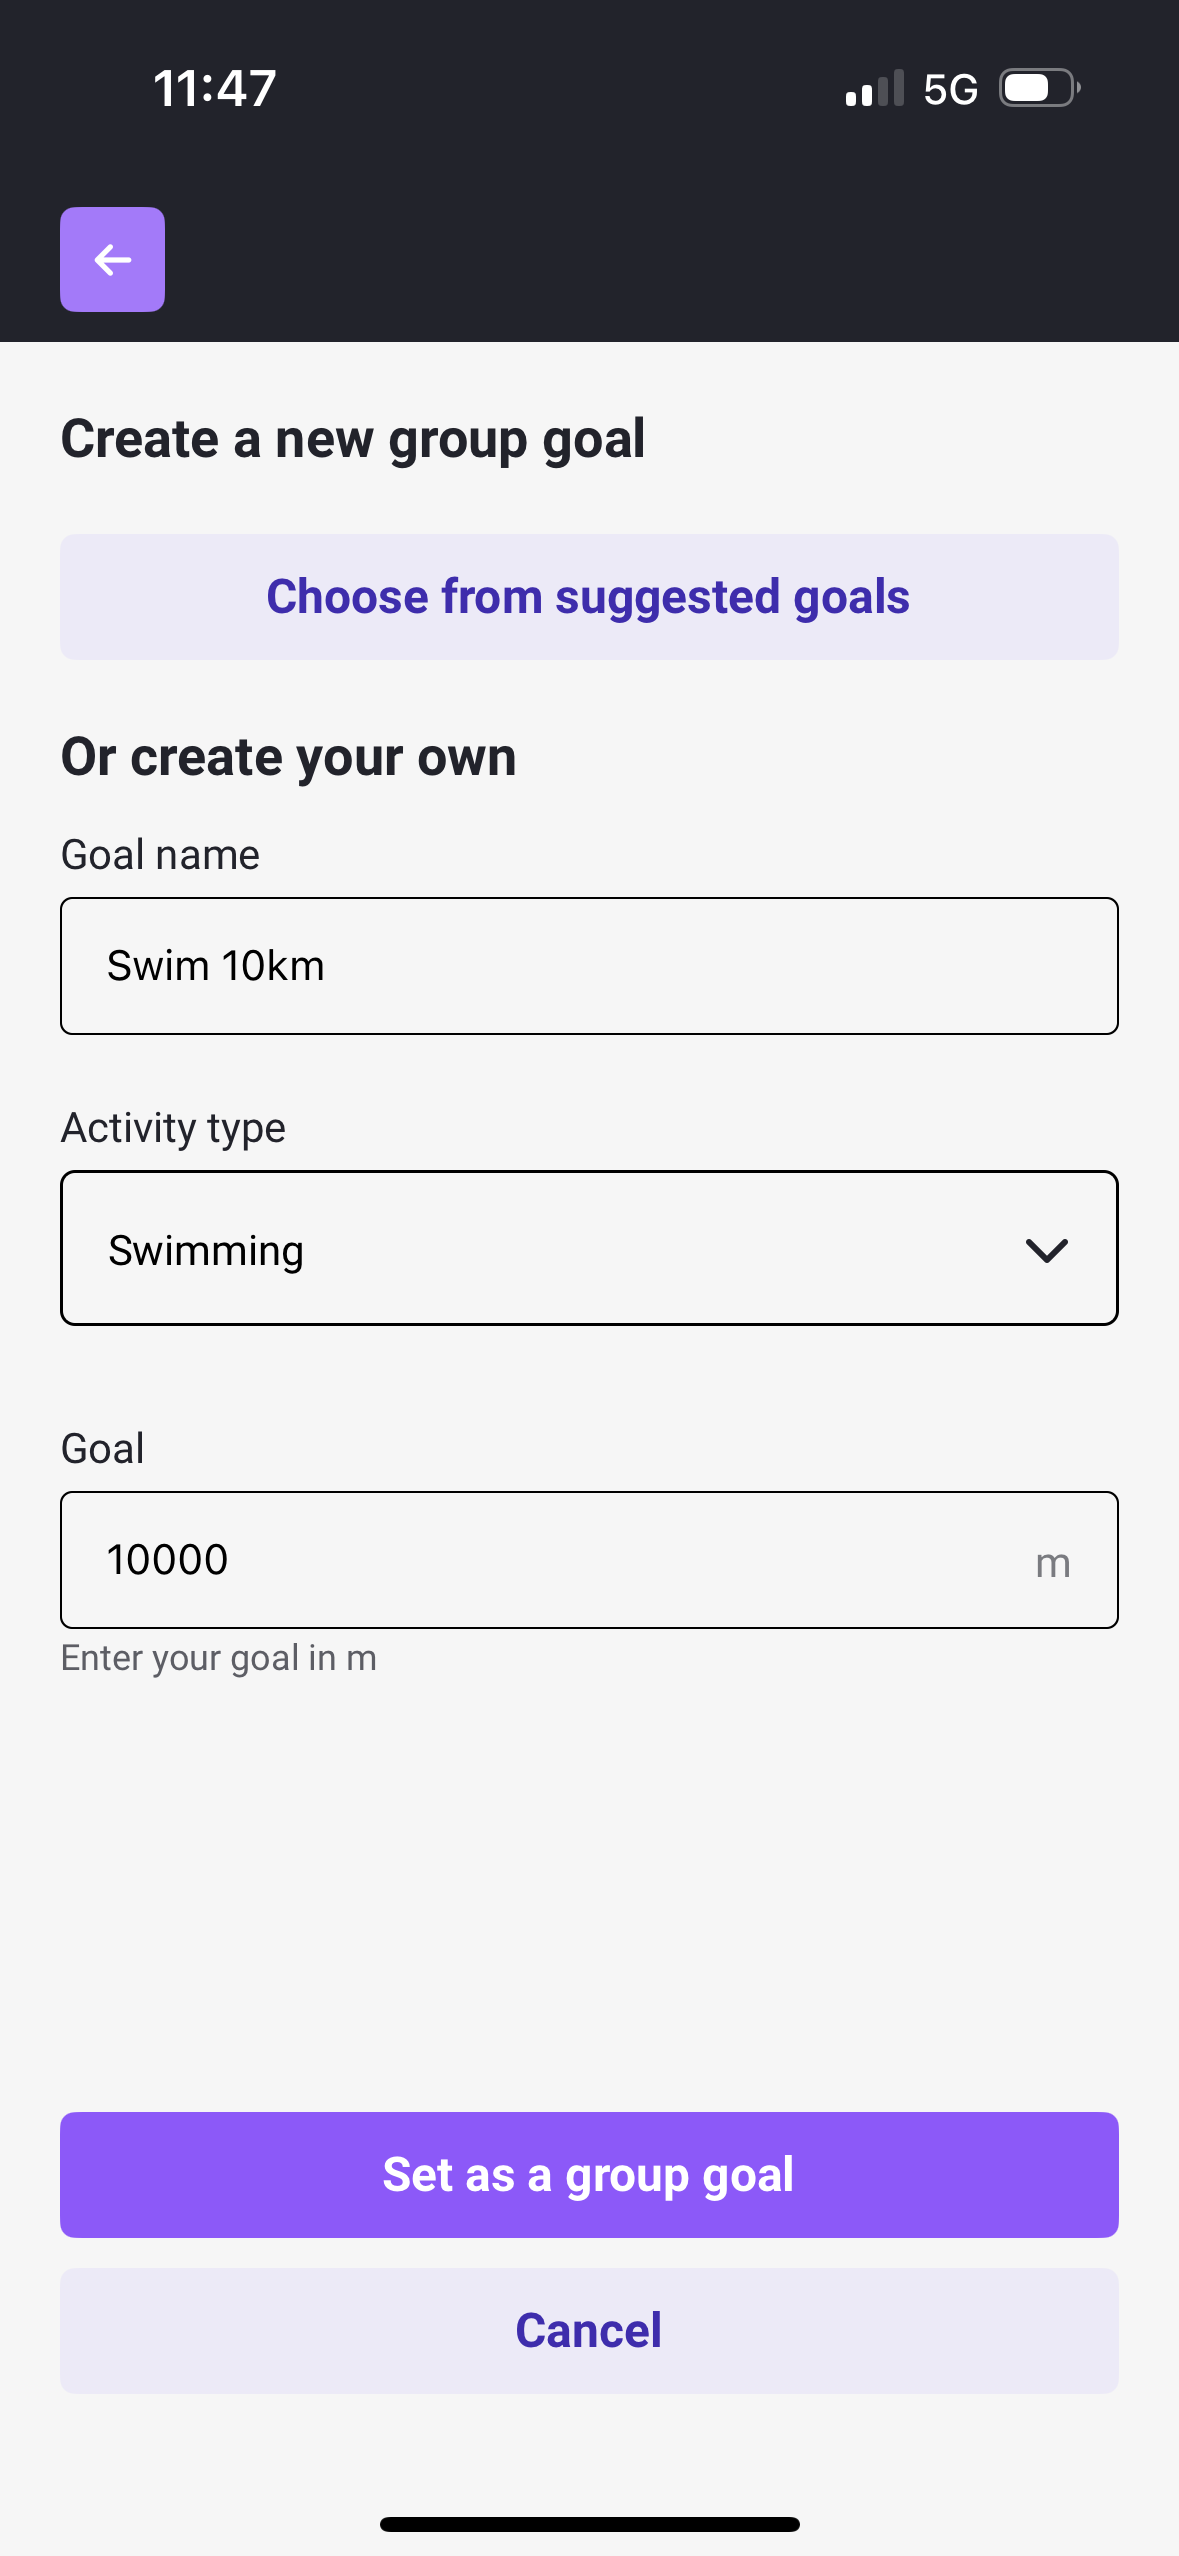This screenshot has height=2556, width=1179.
Task: Click the Enter your goal in m hint
Action: pos(219,1658)
